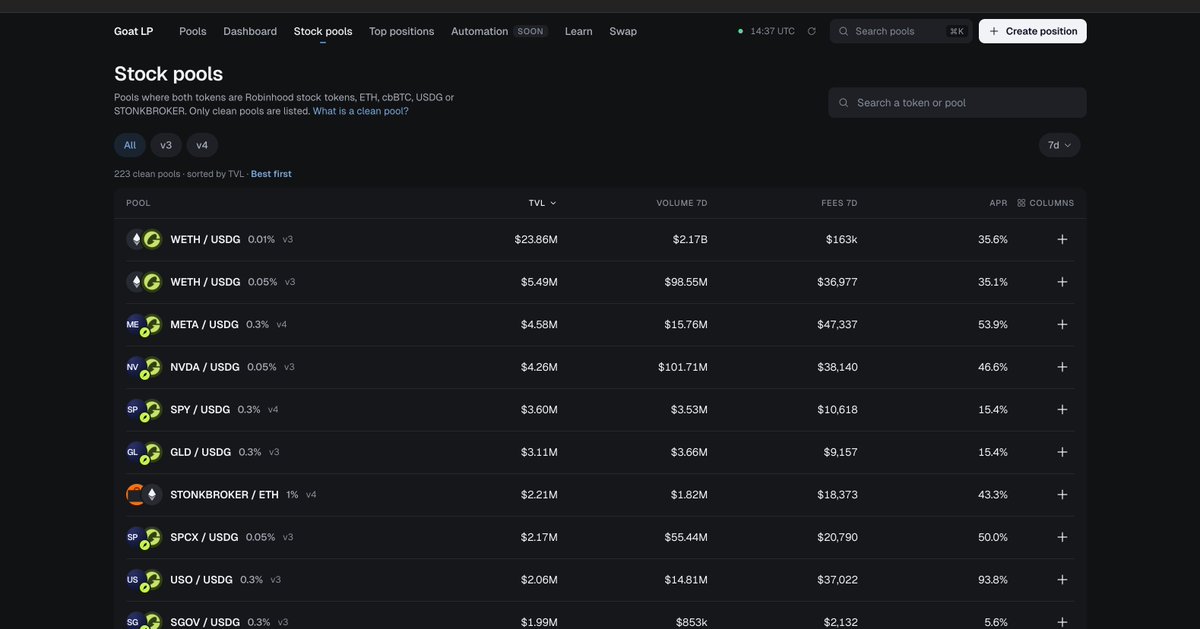Screen dimensions: 1200x629
Task: Sort by FEES 7D column header
Action: click(x=839, y=203)
